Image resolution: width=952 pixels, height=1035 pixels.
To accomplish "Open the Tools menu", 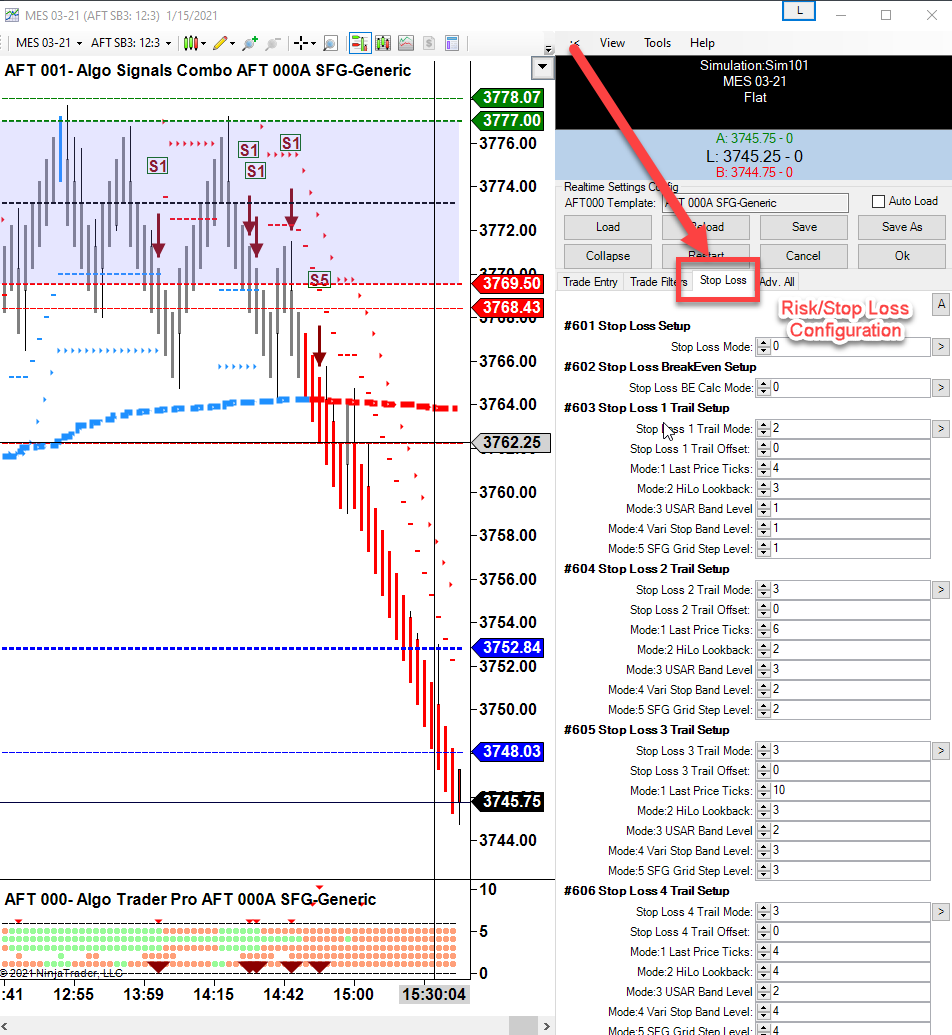I will [x=657, y=43].
